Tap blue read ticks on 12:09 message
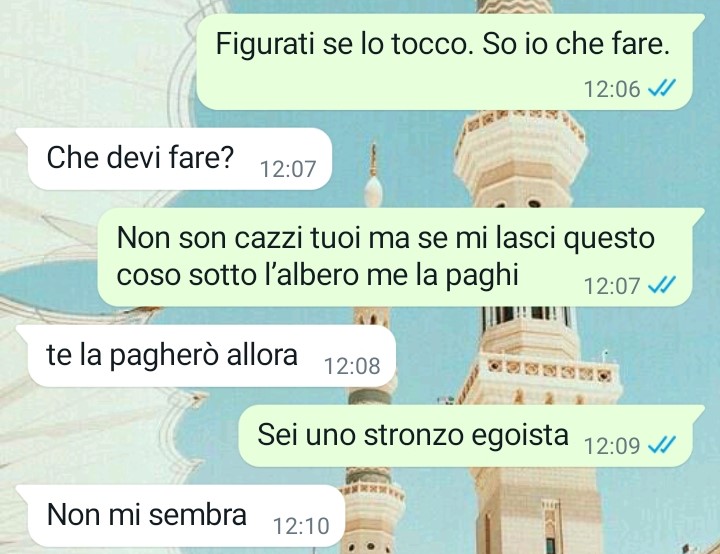 coord(661,445)
